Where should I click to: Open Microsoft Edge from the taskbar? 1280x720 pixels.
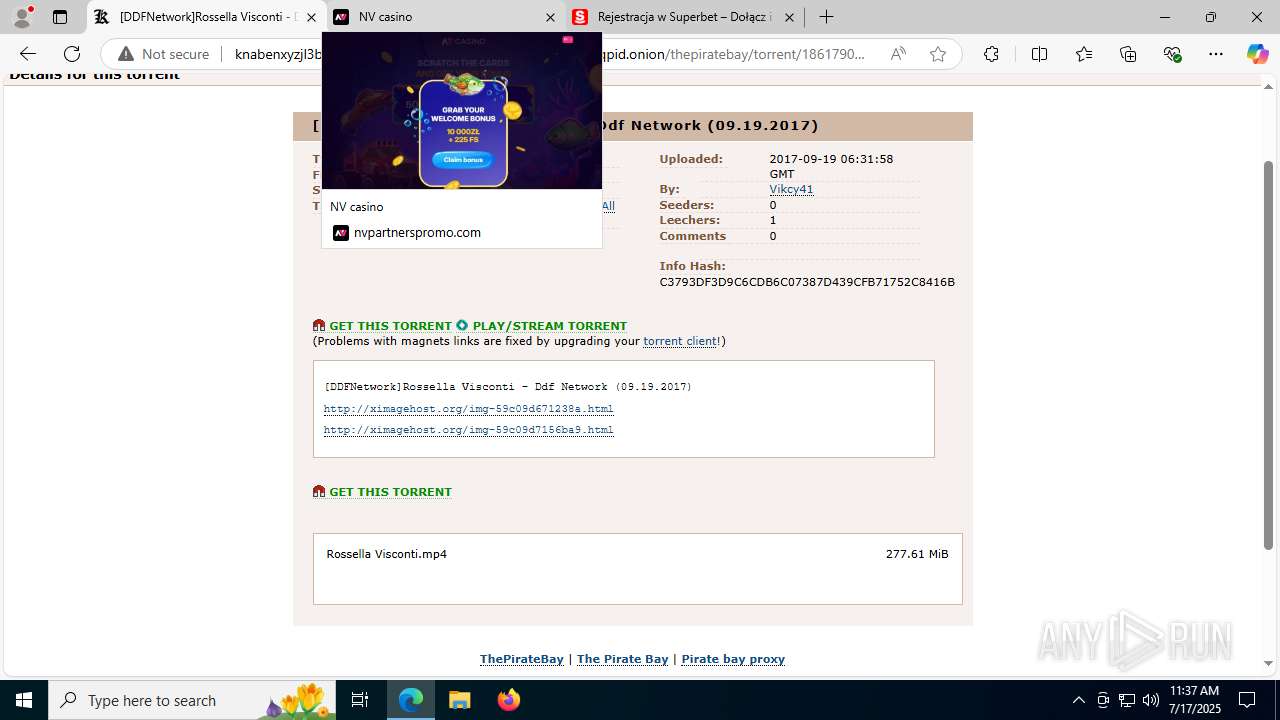tap(411, 700)
